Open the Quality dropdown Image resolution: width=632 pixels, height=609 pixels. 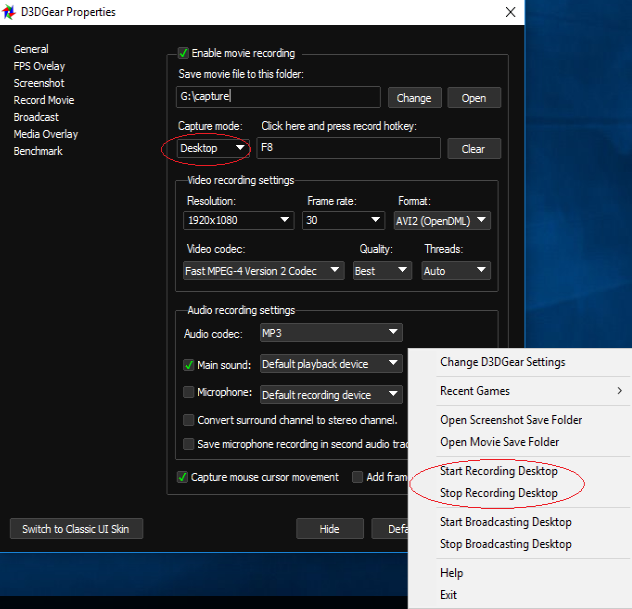coord(382,270)
